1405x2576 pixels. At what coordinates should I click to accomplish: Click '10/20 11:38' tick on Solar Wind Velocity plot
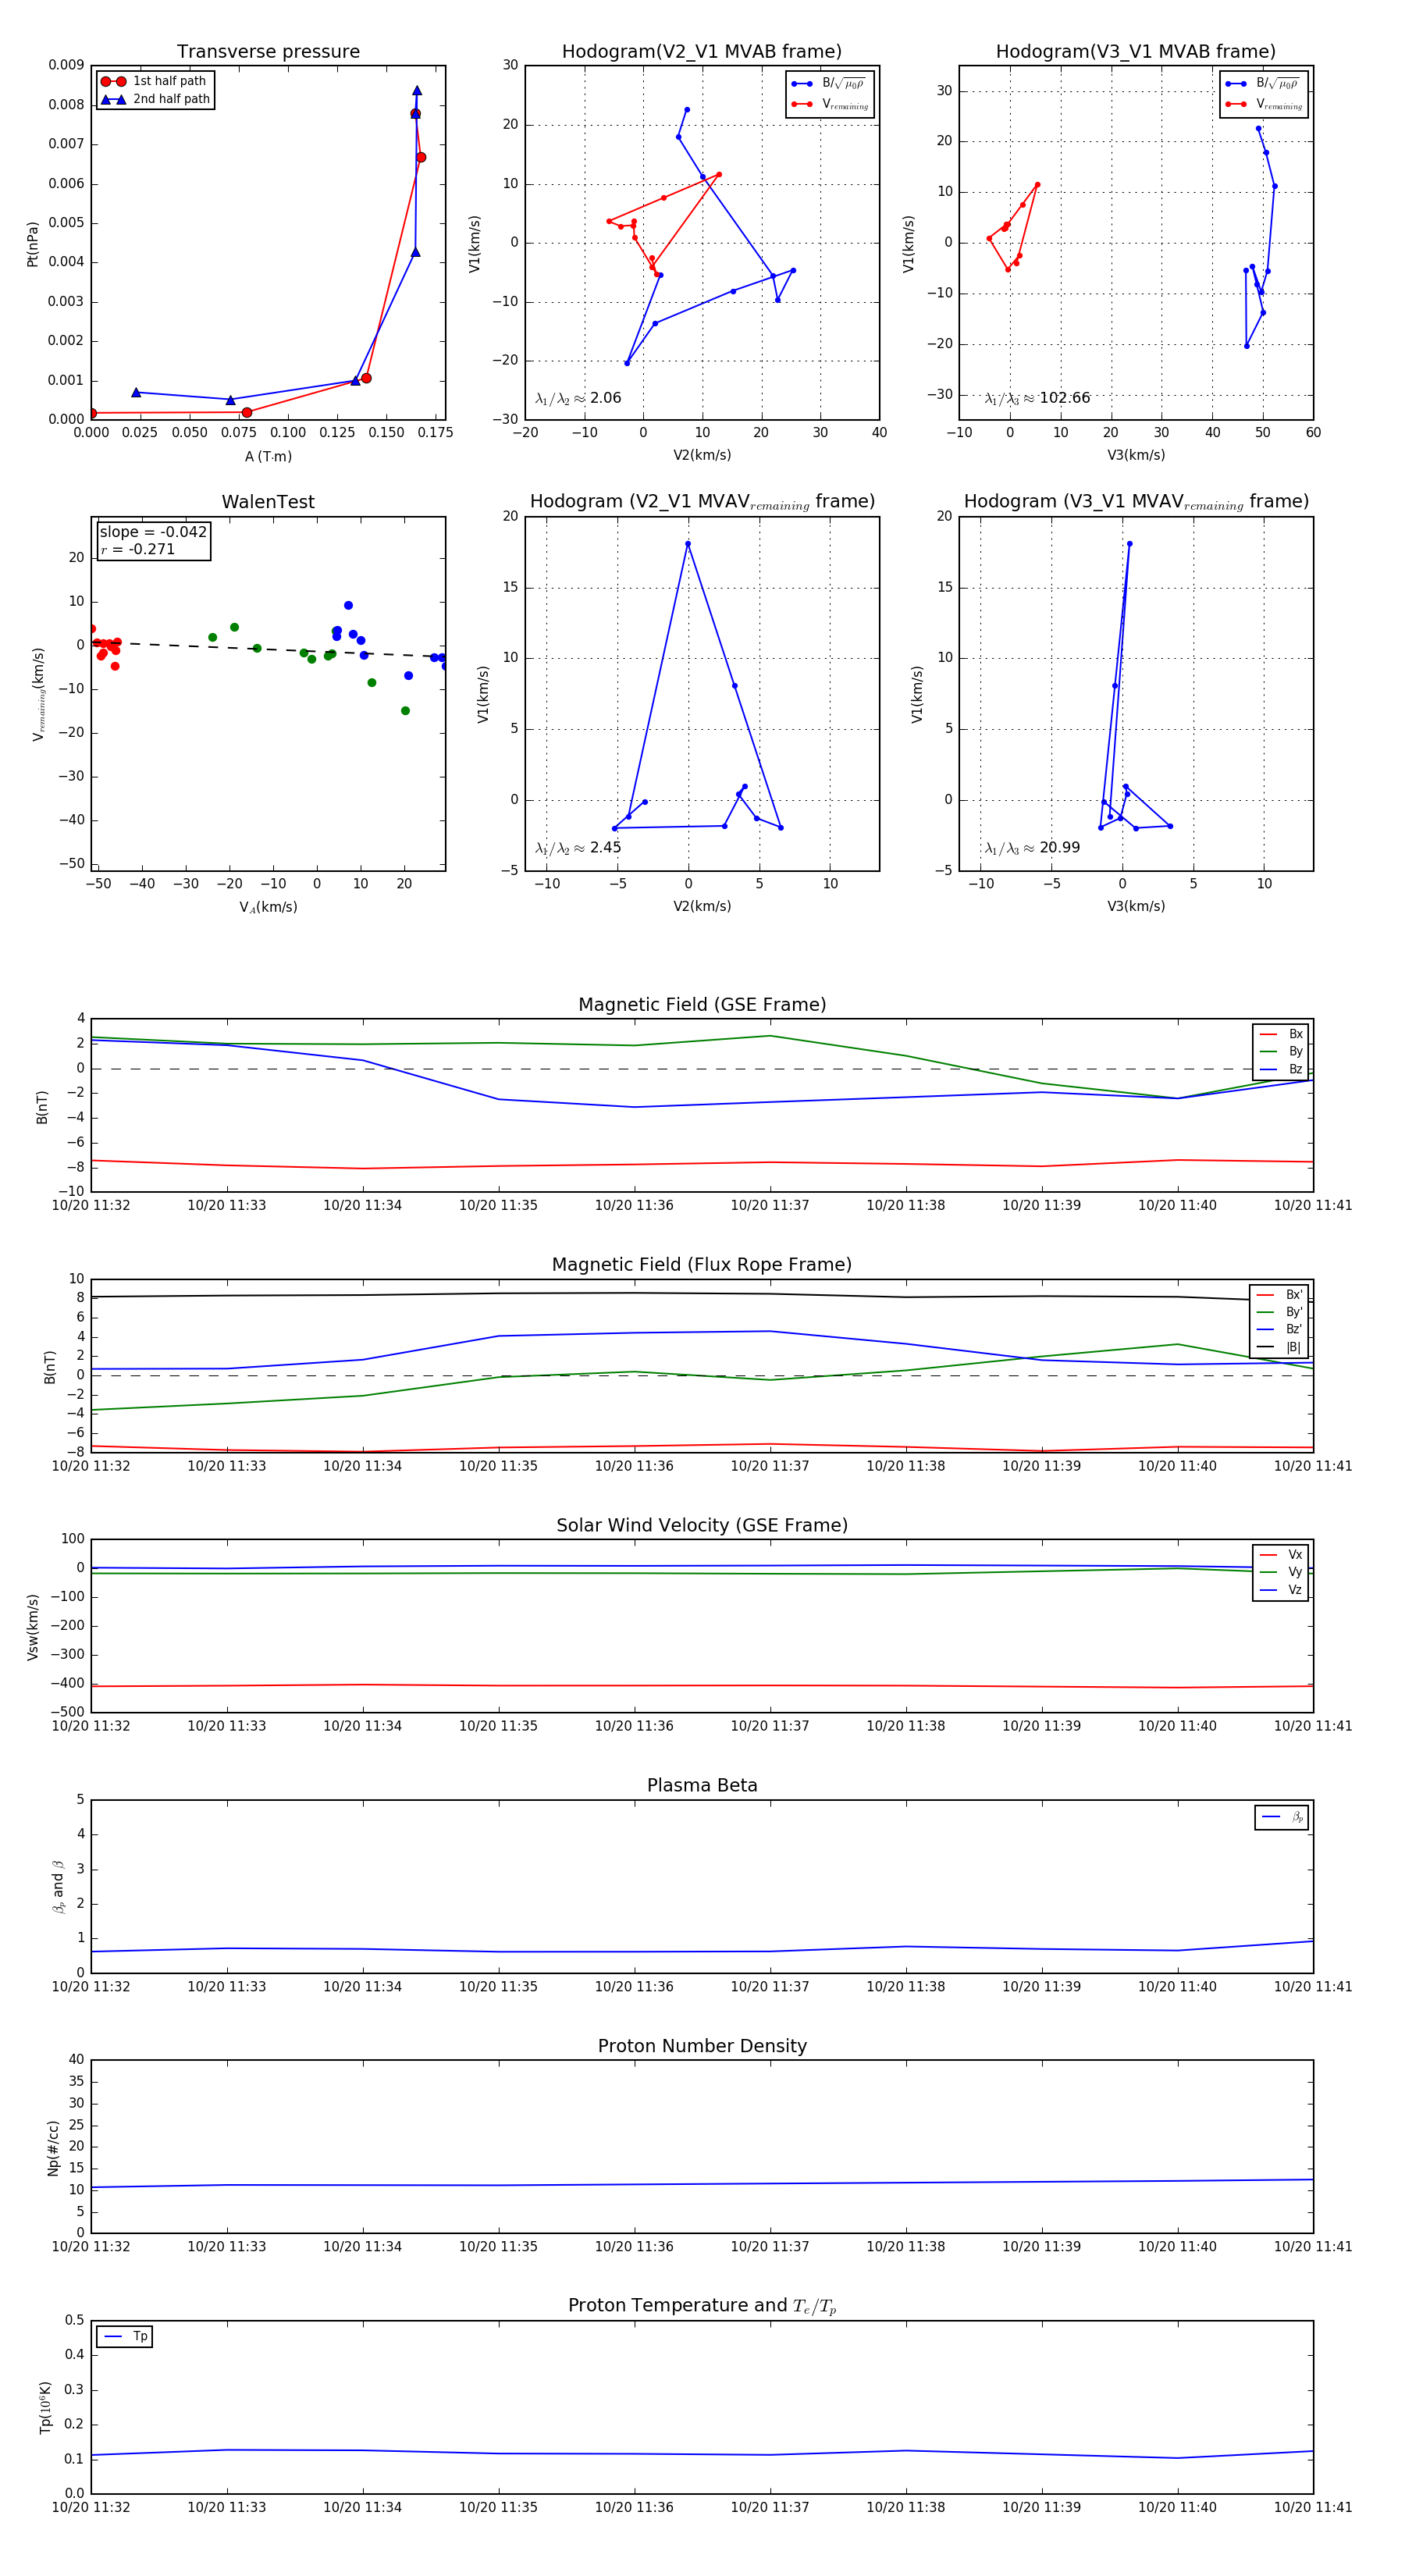906,1725
